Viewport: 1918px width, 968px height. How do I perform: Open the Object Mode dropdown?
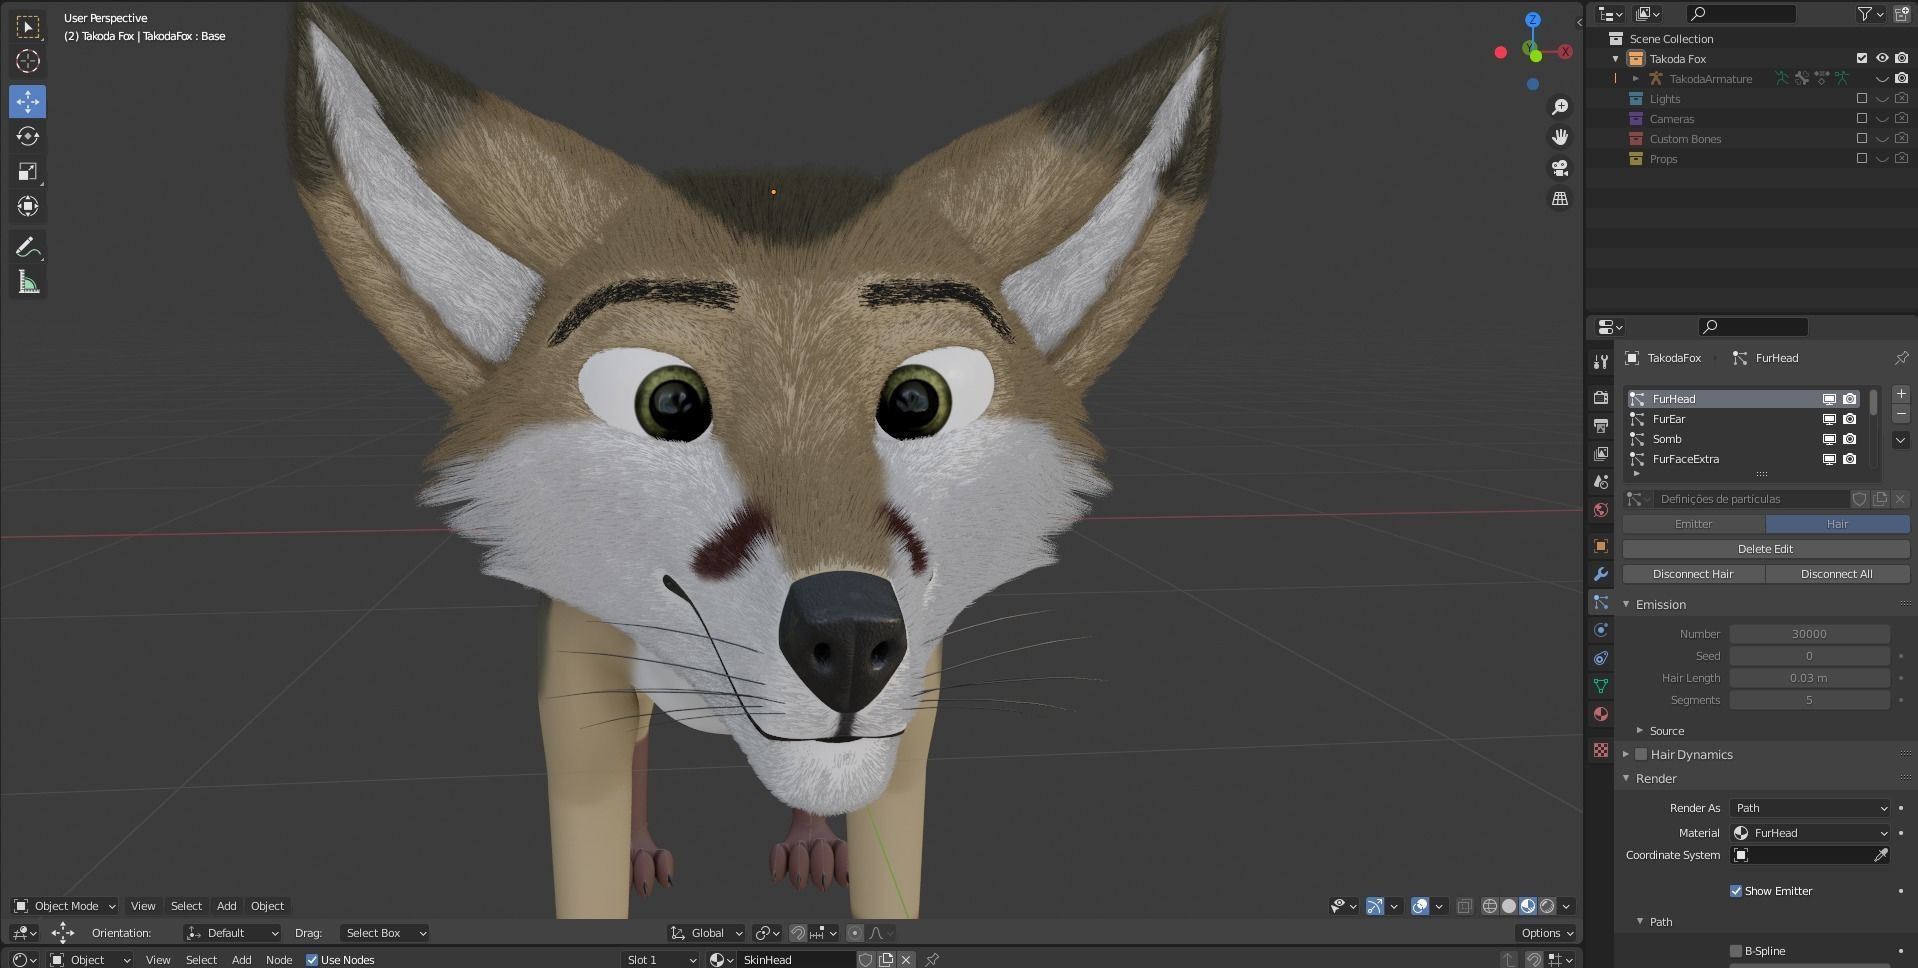[x=65, y=906]
